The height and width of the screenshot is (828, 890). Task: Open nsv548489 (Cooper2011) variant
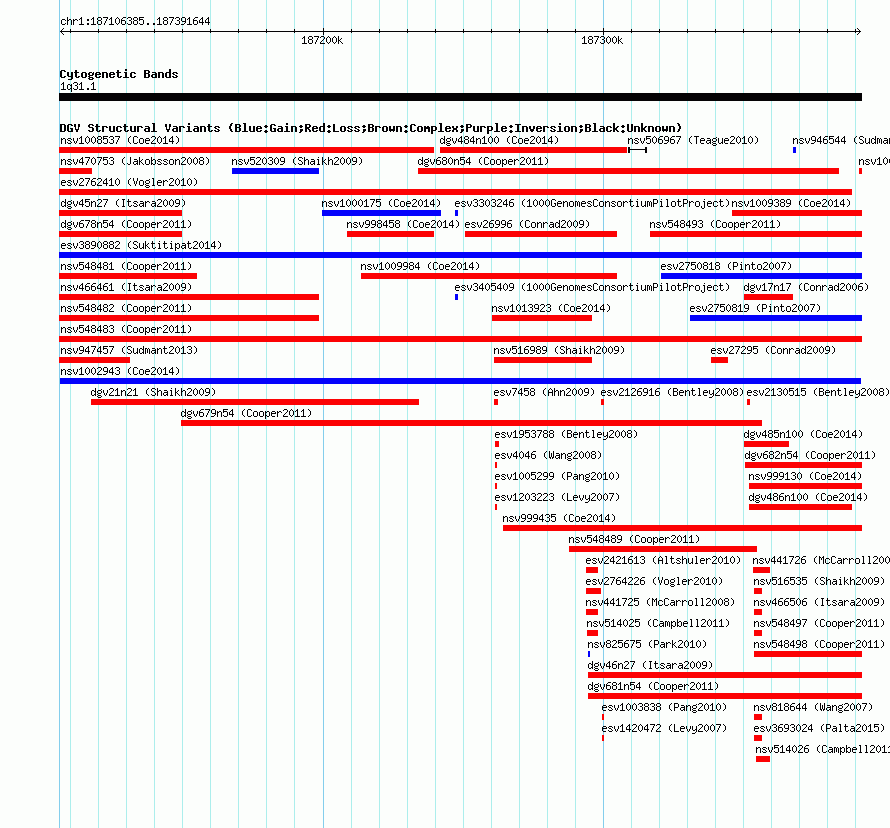662,549
